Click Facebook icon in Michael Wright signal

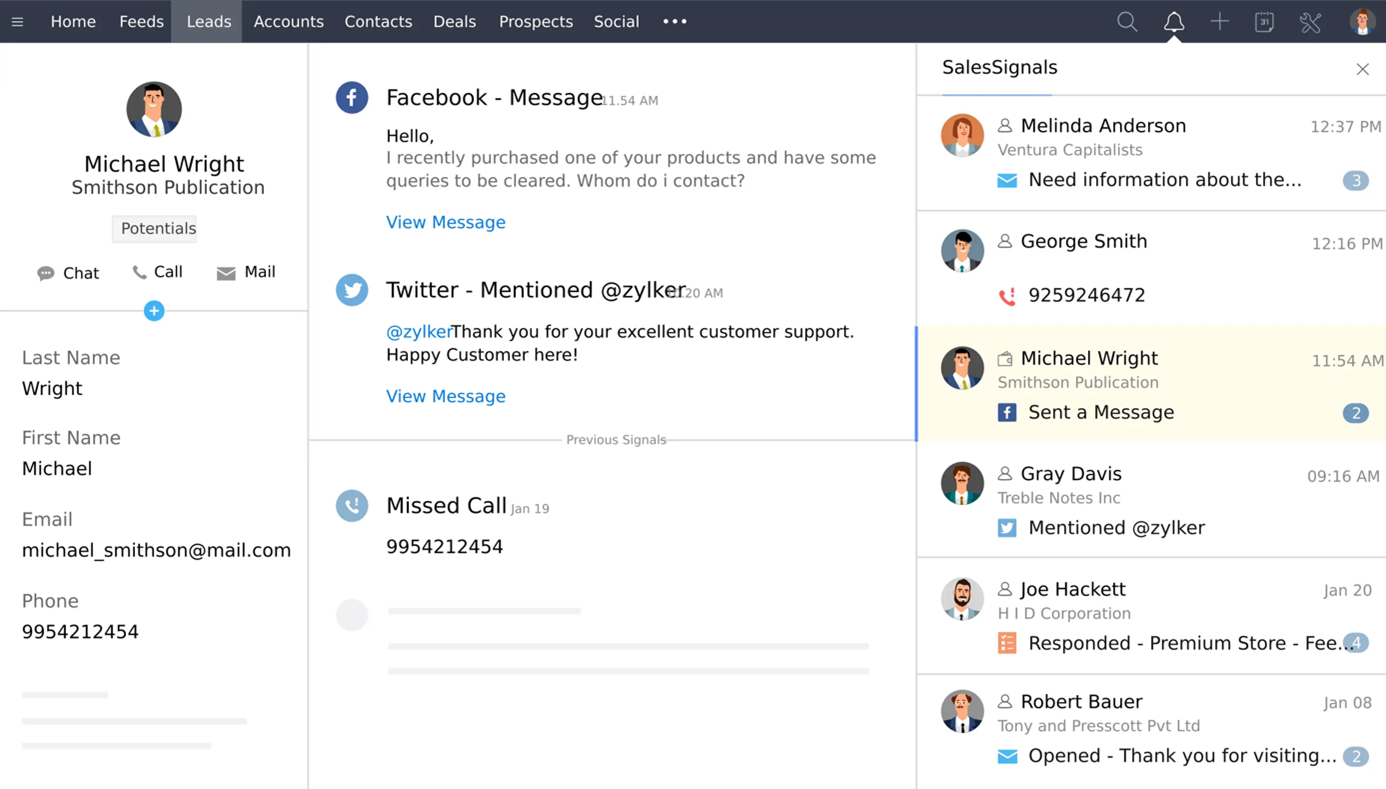click(1007, 412)
